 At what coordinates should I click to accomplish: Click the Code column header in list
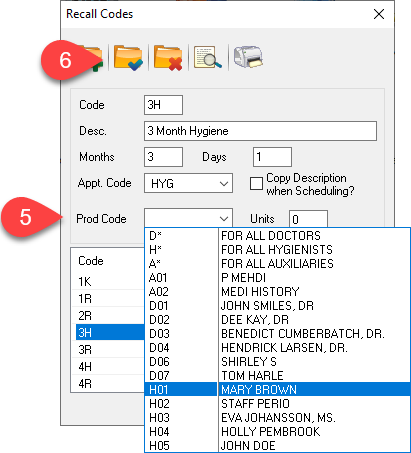91,261
